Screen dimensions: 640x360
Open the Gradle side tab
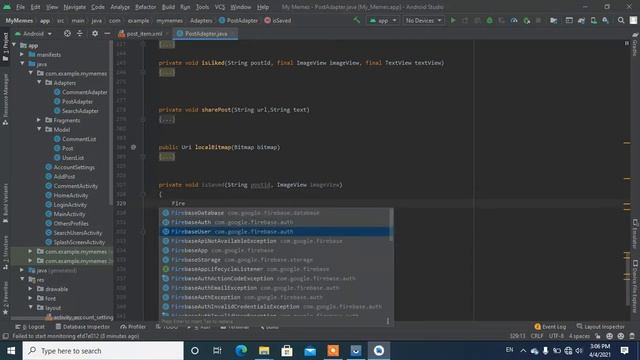point(635,45)
